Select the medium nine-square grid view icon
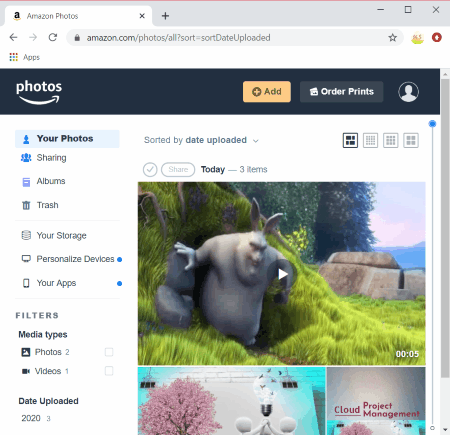450x435 pixels. (x=391, y=140)
